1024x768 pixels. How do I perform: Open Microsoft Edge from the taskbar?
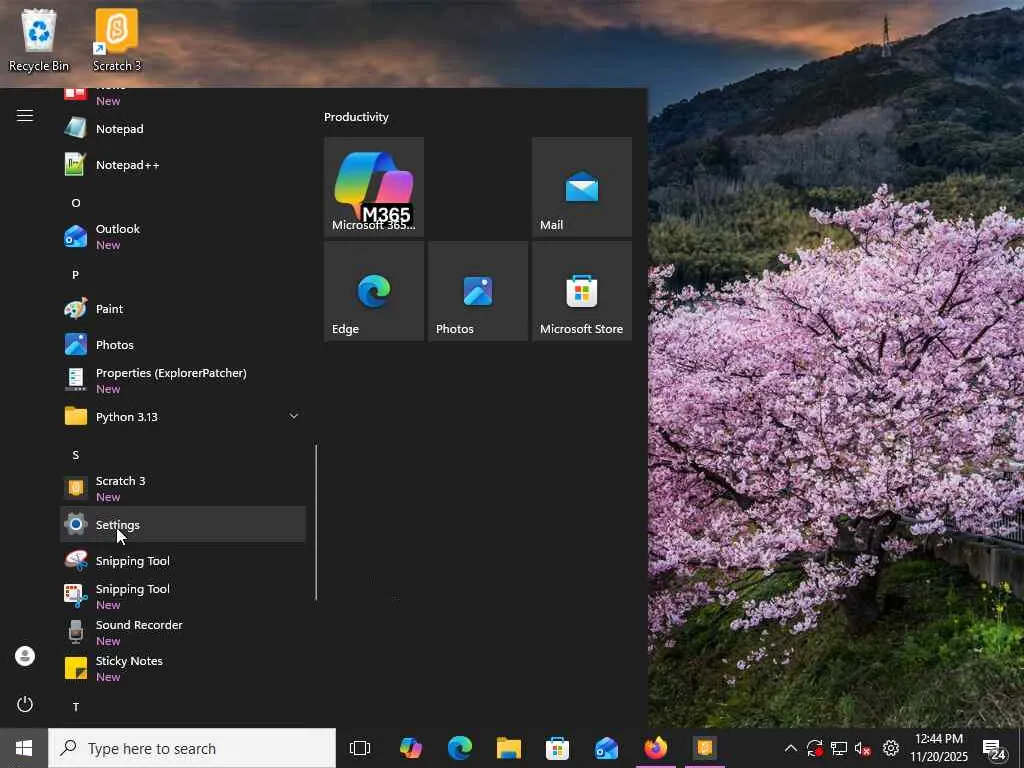(x=460, y=748)
